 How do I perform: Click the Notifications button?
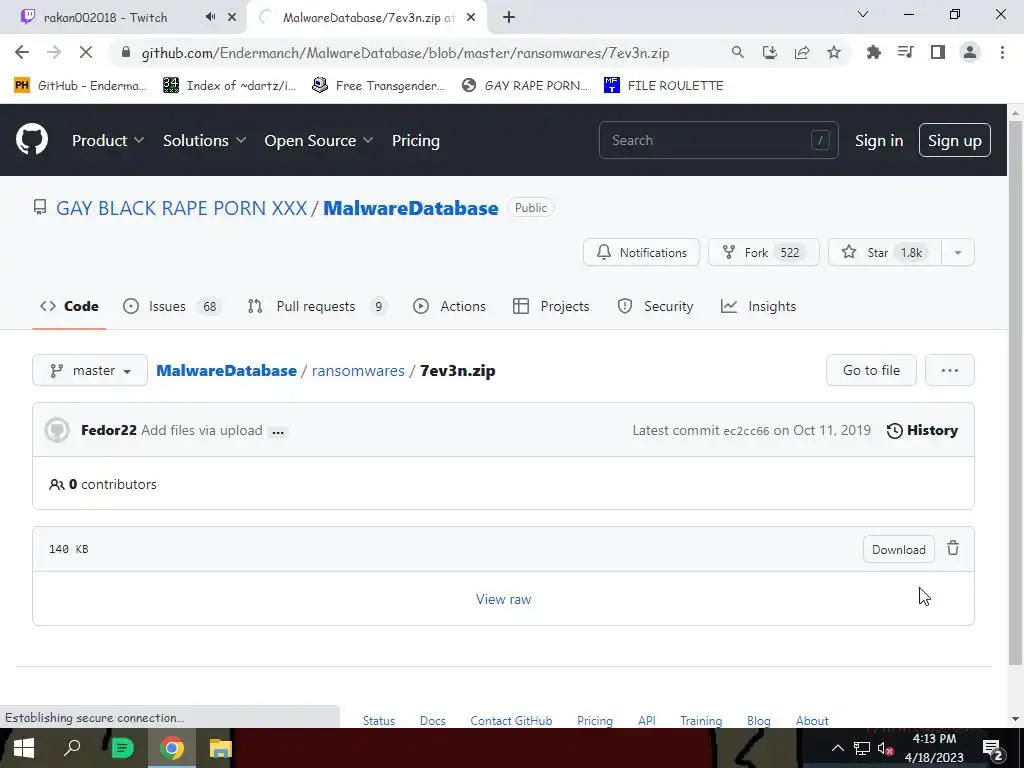641,253
